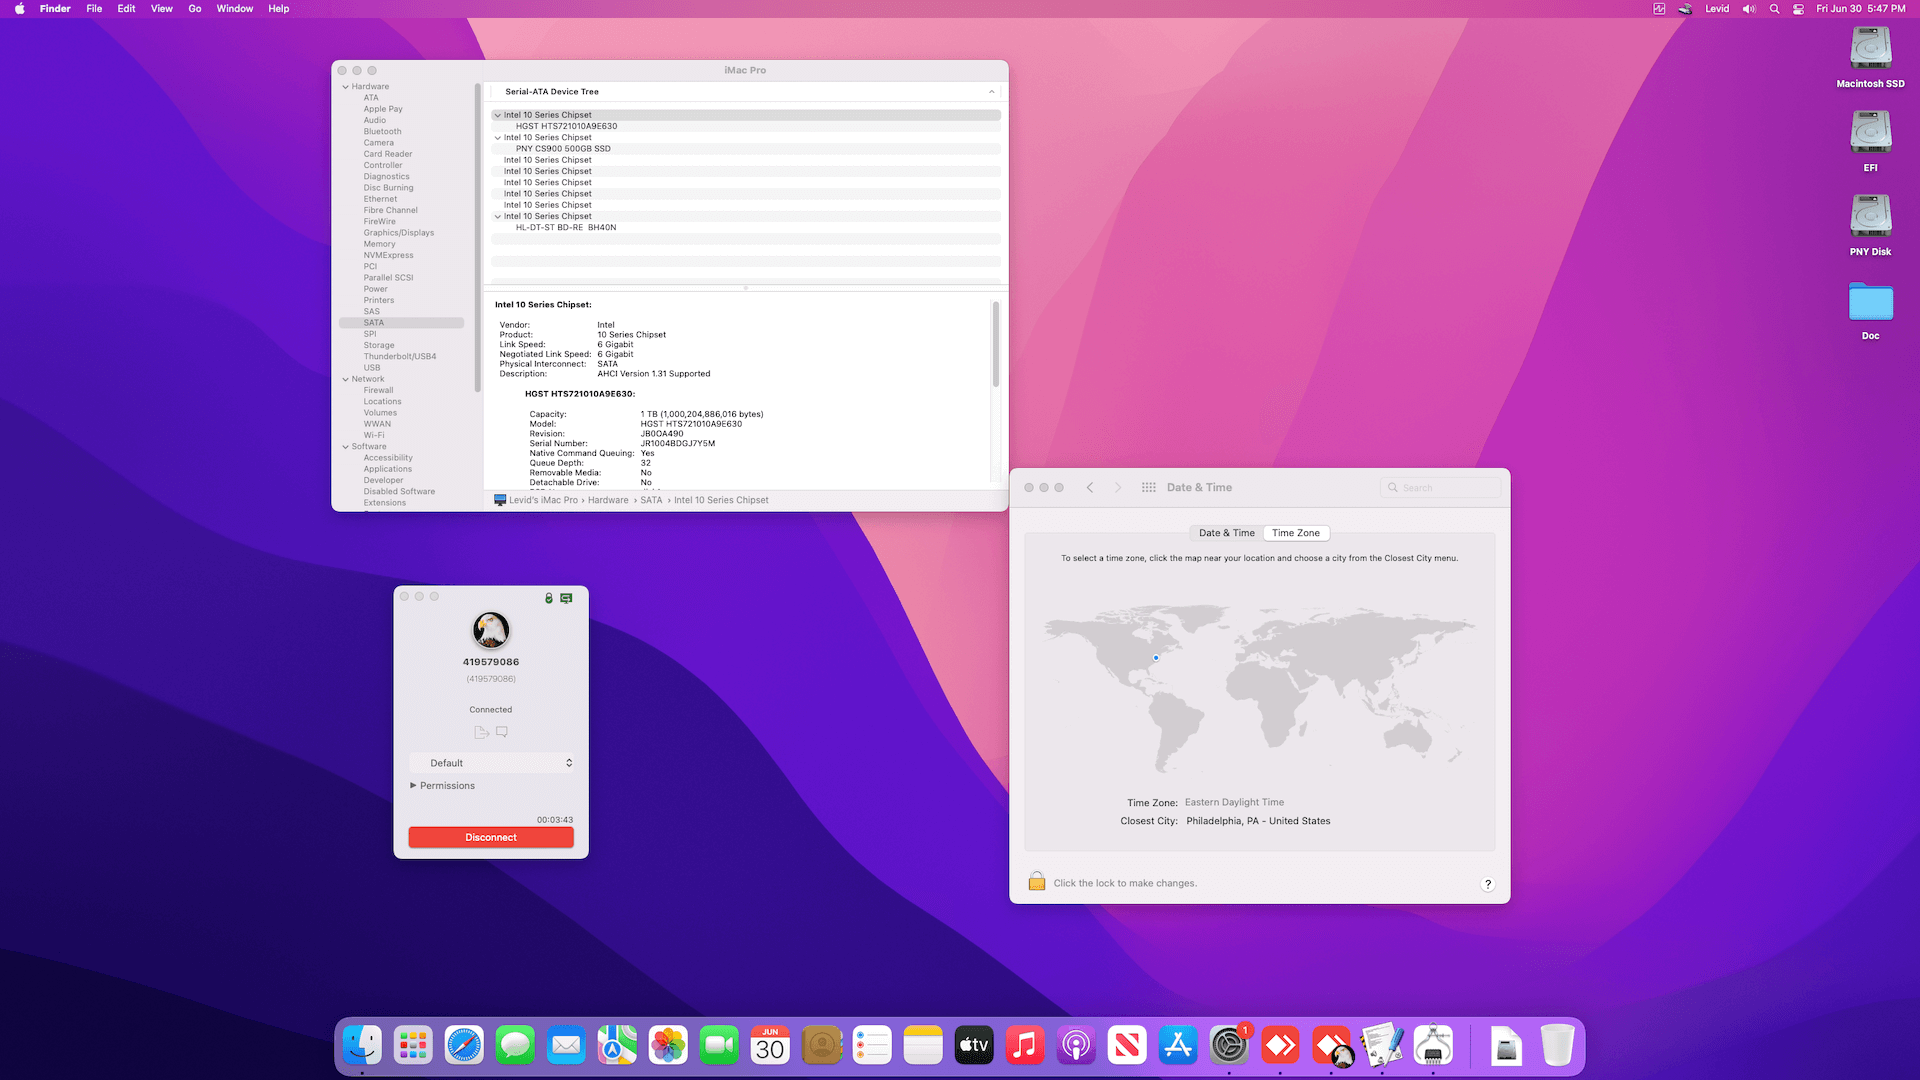The width and height of the screenshot is (1920, 1080).
Task: Click the green monitor icon in the AnyDesk window
Action: pyautogui.click(x=566, y=598)
